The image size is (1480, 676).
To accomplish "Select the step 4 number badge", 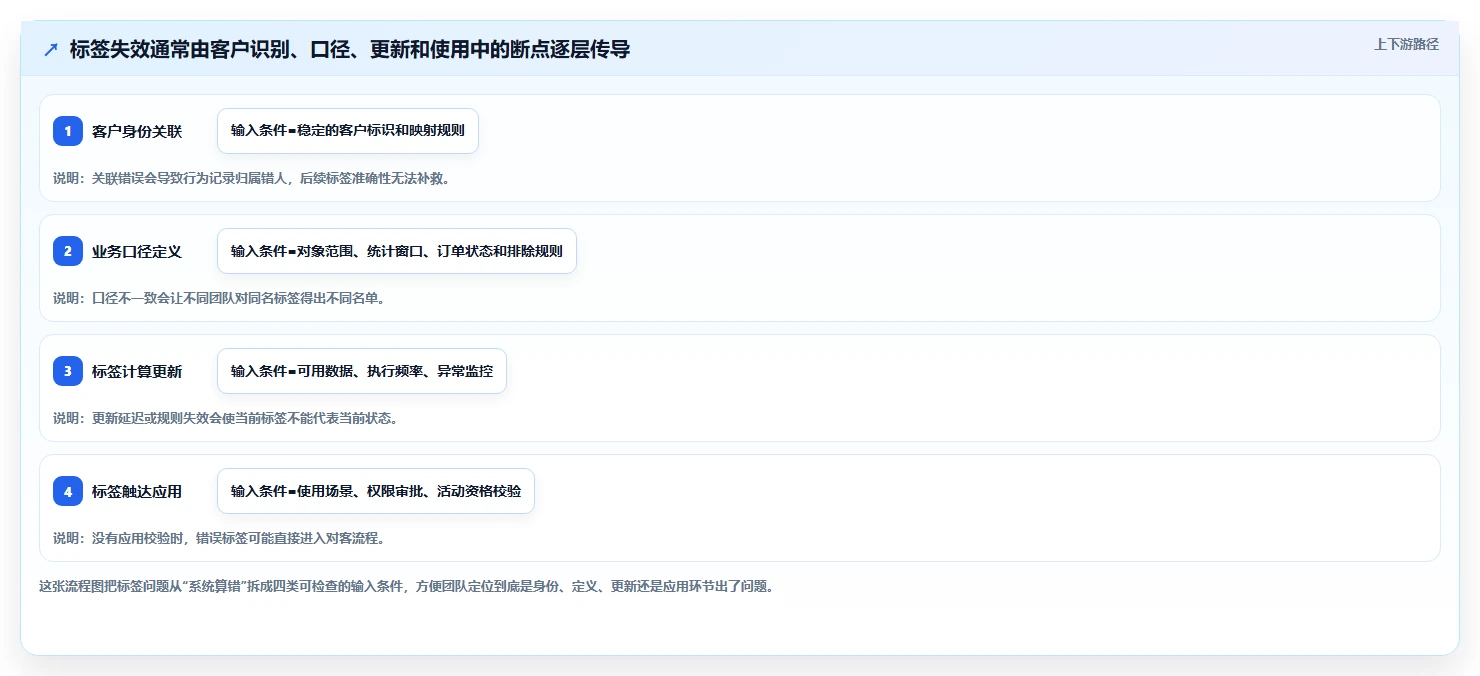I will coord(68,491).
